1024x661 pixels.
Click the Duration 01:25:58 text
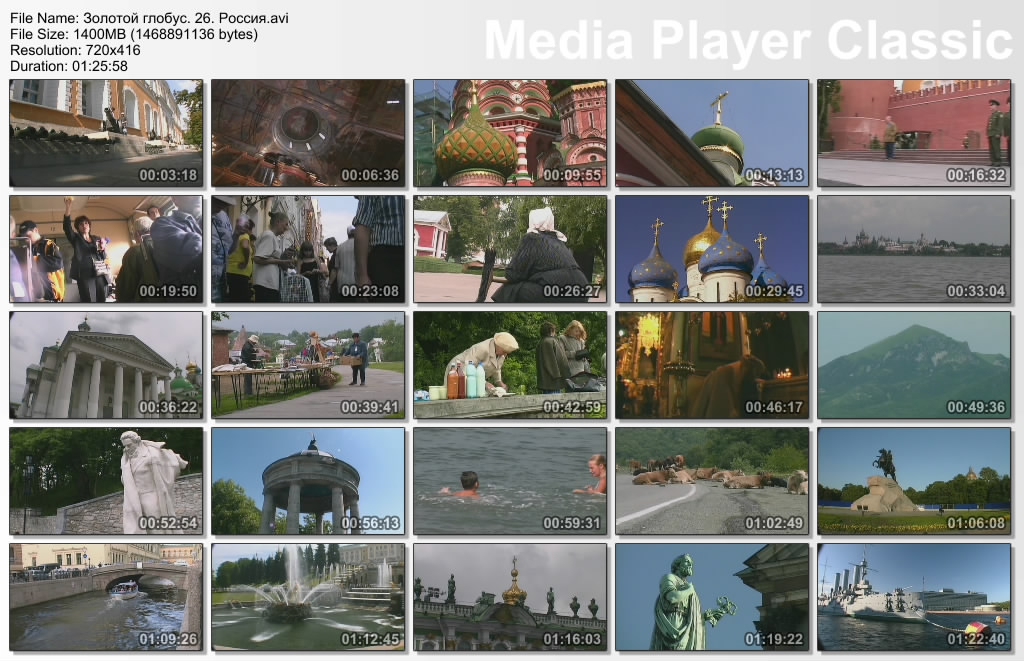pyautogui.click(x=69, y=66)
